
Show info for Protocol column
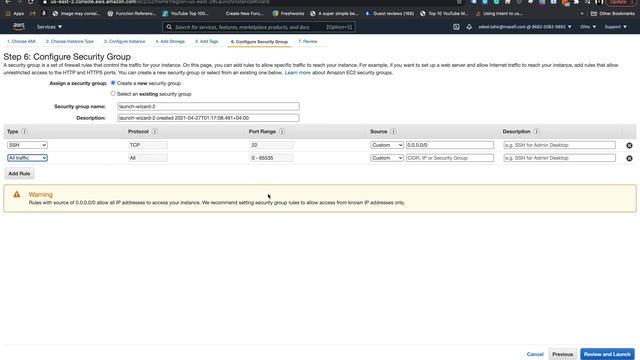point(155,131)
